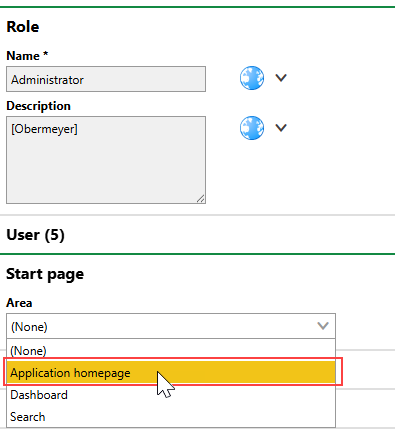
Task: Select (None) option in Area list
Action: click(x=171, y=351)
